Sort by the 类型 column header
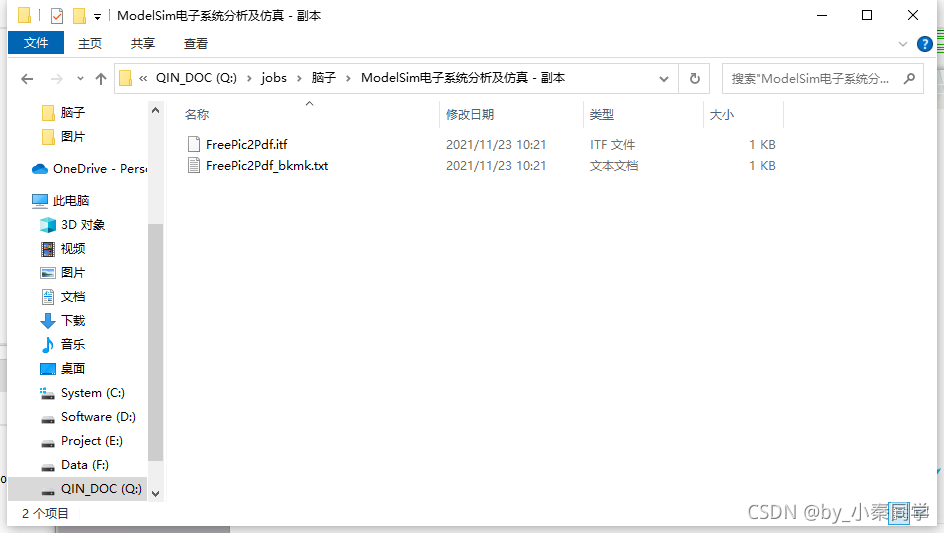944x533 pixels. pyautogui.click(x=601, y=114)
